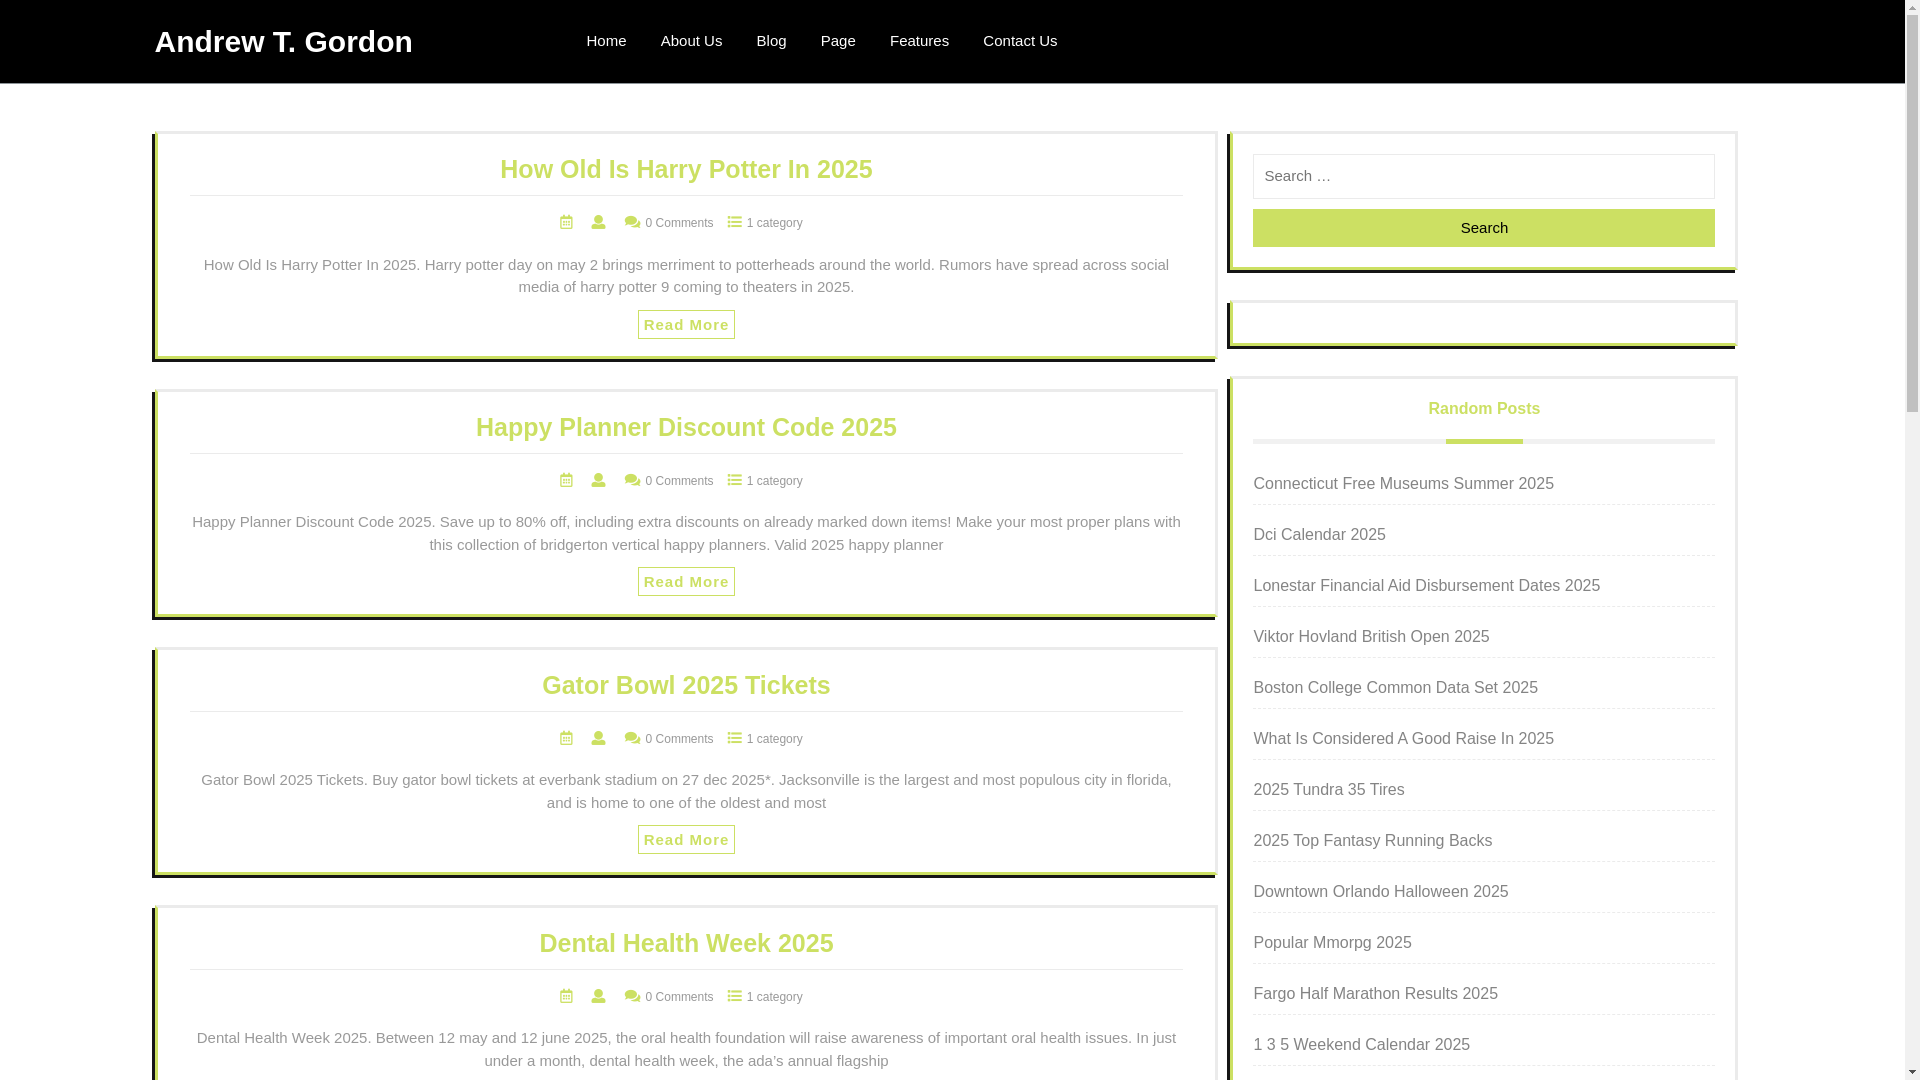Viewport: 1920px width, 1080px height.
Task: Click the green Search button
Action: [1484, 228]
